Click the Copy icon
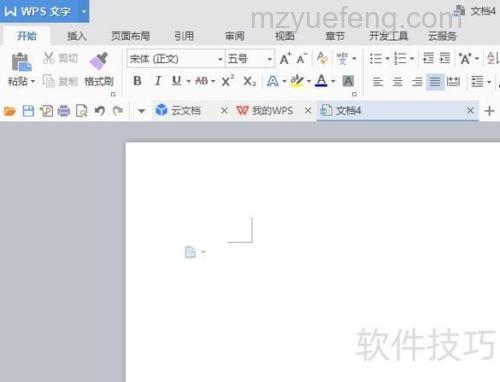 pos(49,81)
